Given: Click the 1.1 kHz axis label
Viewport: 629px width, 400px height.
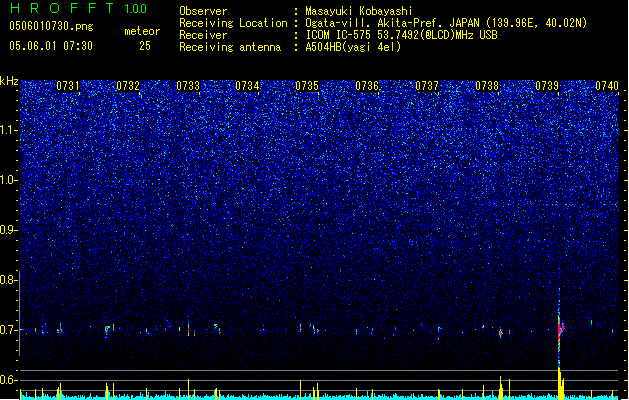Looking at the screenshot, I should (x=9, y=130).
